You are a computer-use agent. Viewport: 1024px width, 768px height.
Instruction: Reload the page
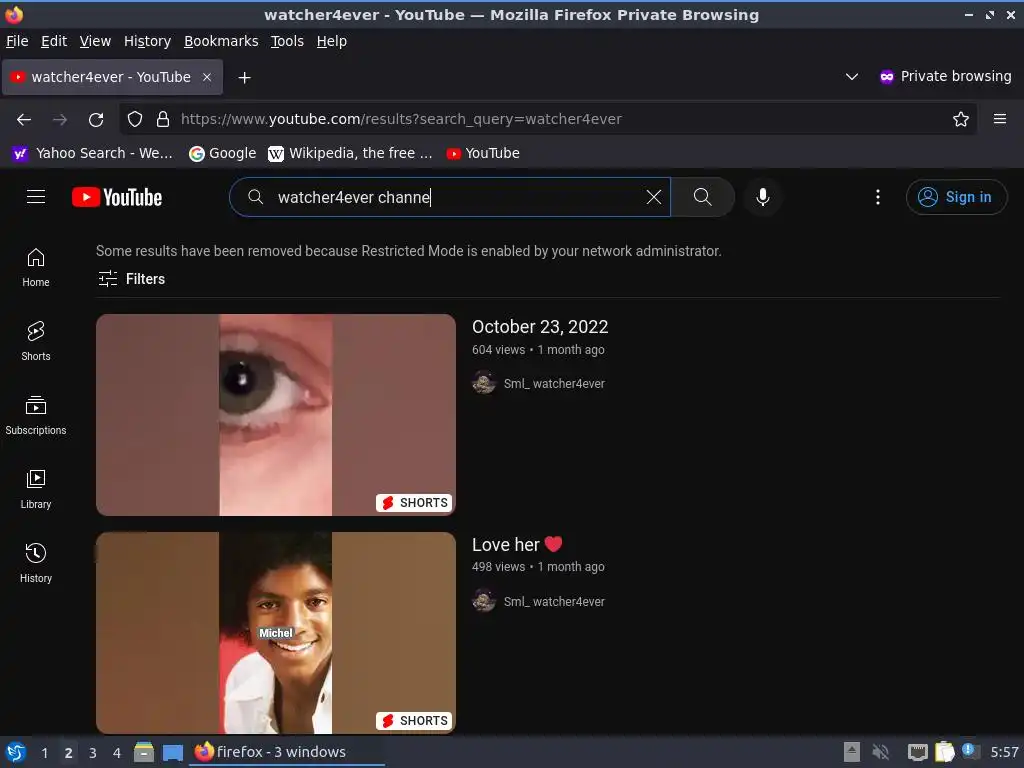(96, 120)
